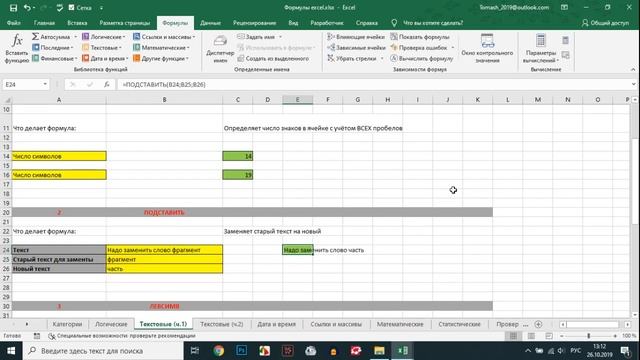Click the formula bar input
The width and height of the screenshot is (640, 360).
373,84
